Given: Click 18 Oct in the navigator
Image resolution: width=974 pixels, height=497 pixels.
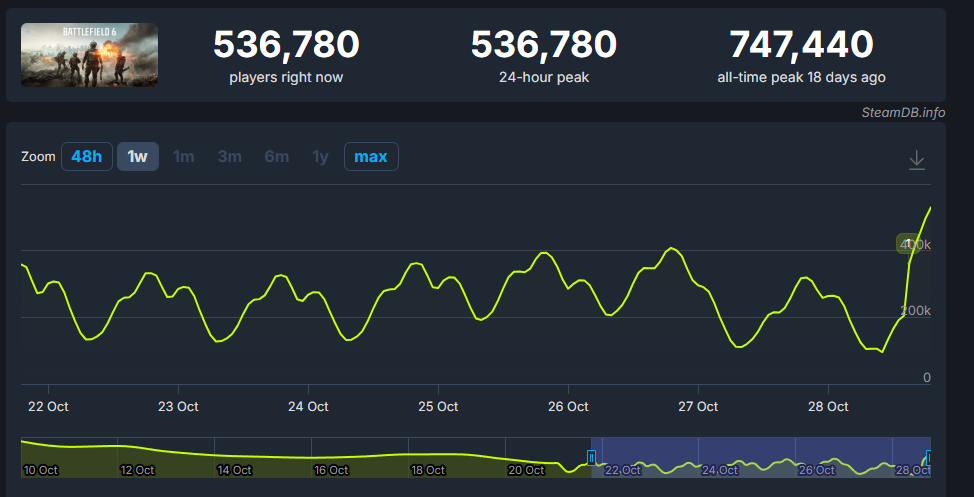Looking at the screenshot, I should click(428, 470).
